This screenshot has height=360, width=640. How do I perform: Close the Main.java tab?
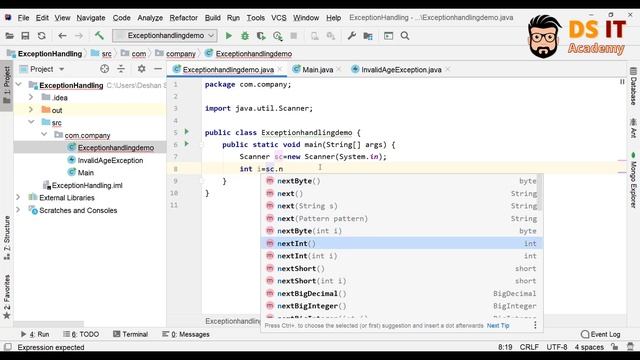point(339,69)
